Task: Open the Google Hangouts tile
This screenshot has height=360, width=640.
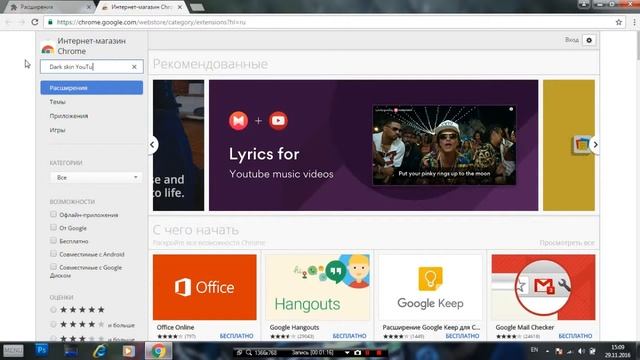Action: click(x=318, y=287)
